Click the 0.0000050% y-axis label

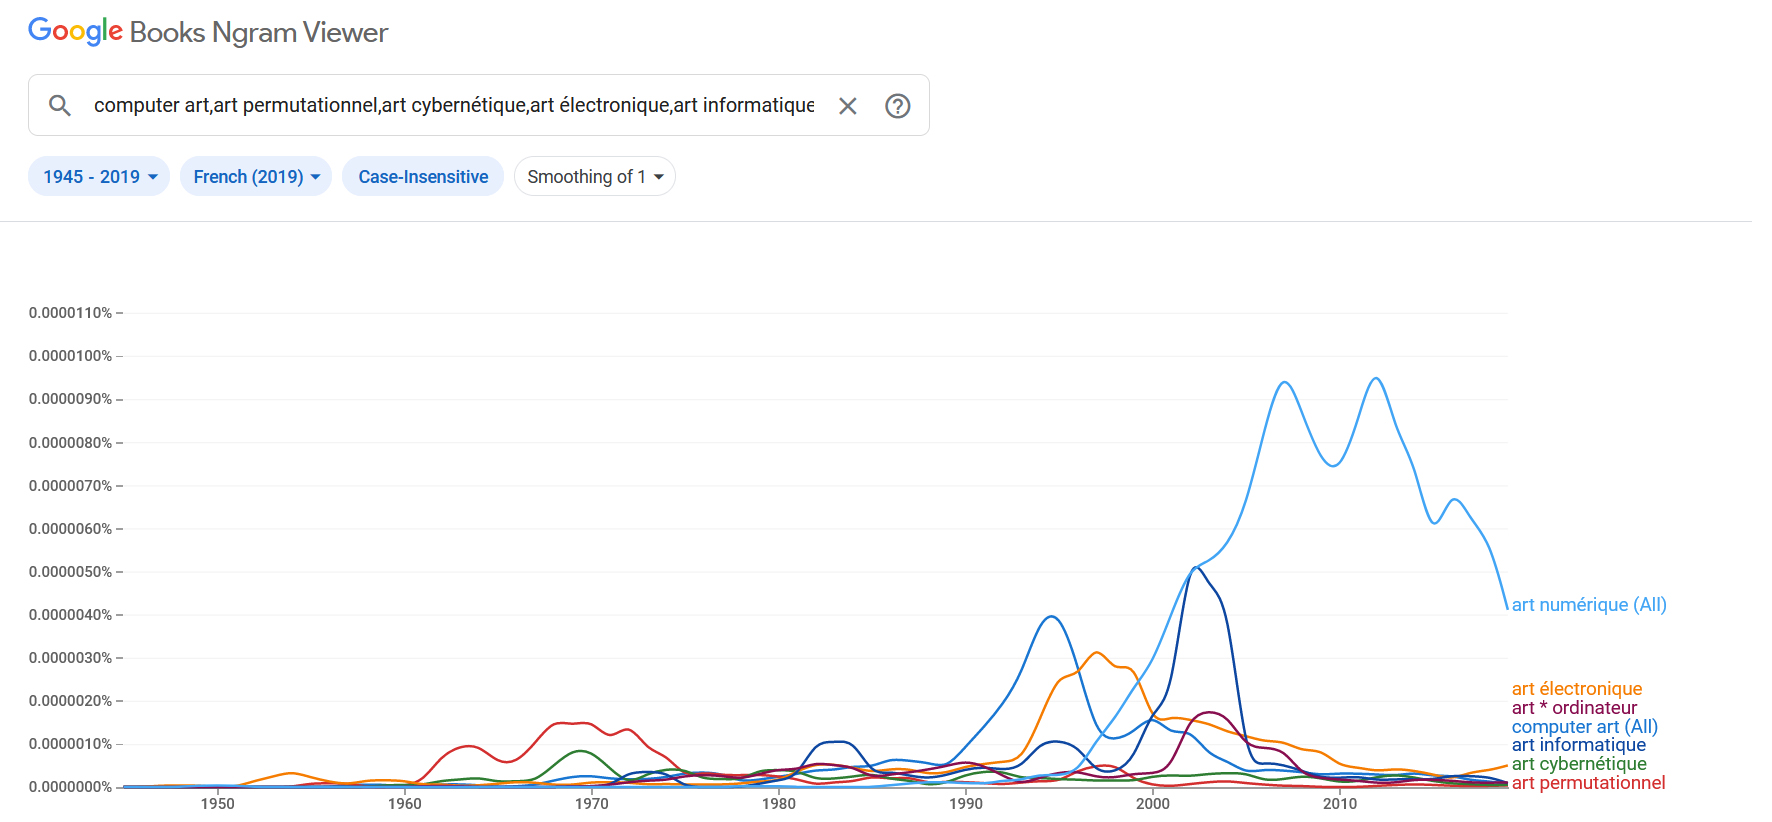click(70, 572)
